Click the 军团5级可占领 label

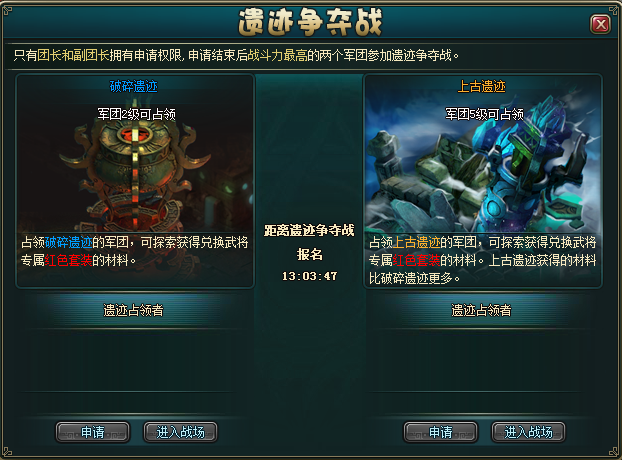(484, 114)
